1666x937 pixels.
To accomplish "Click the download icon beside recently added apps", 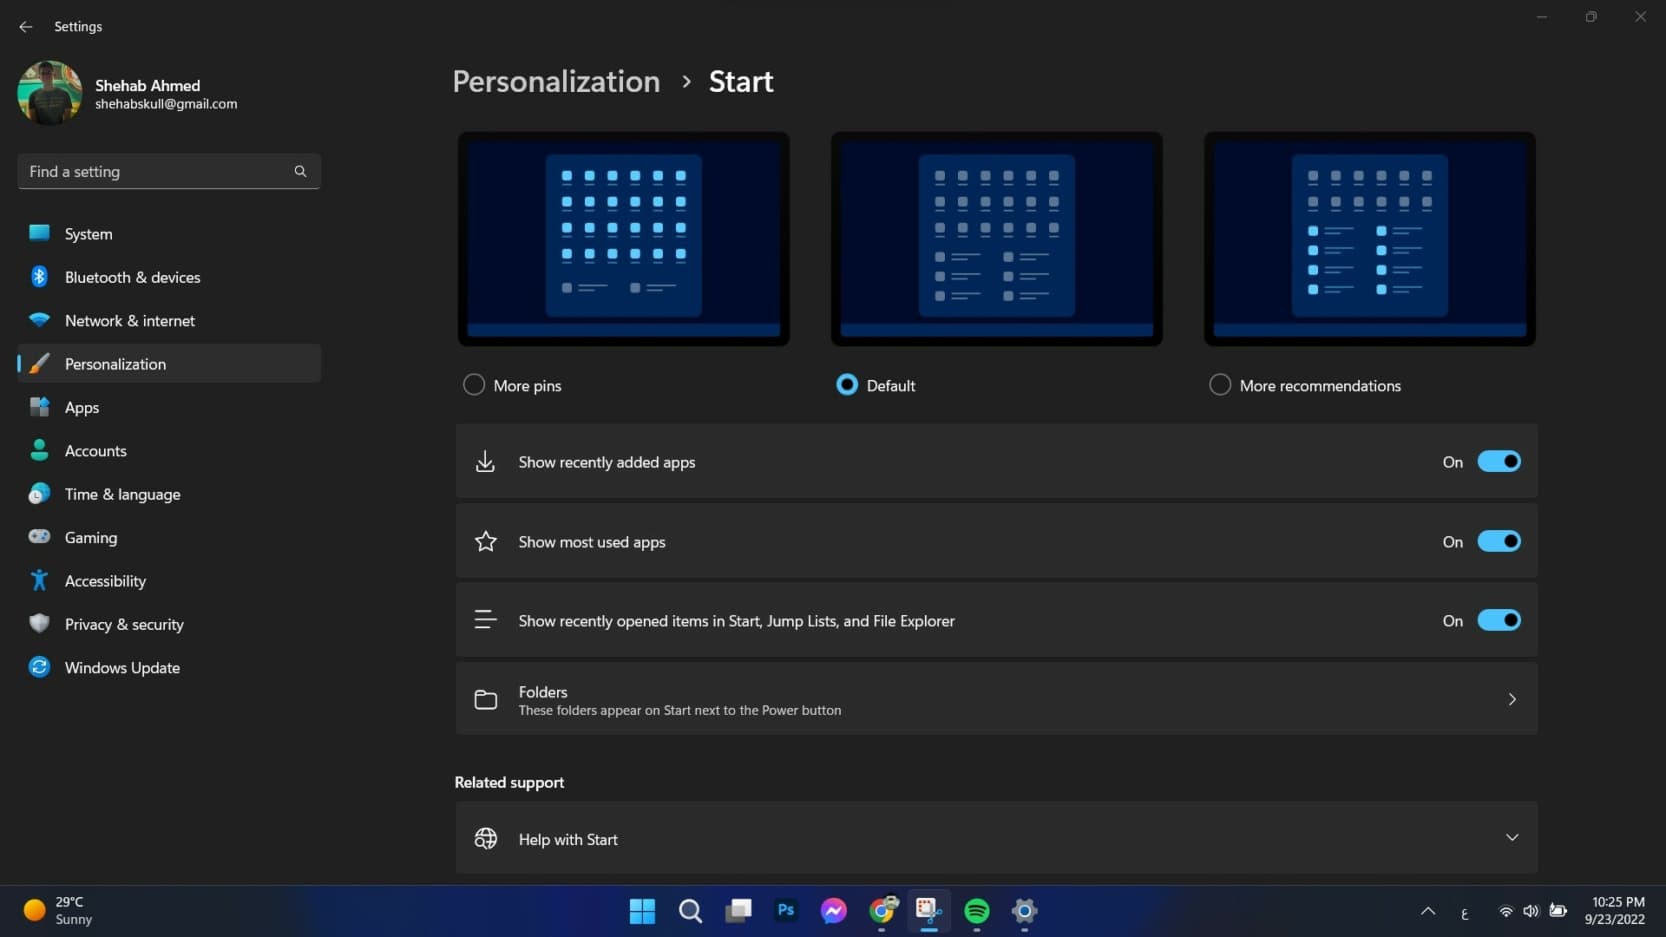I will (x=485, y=461).
